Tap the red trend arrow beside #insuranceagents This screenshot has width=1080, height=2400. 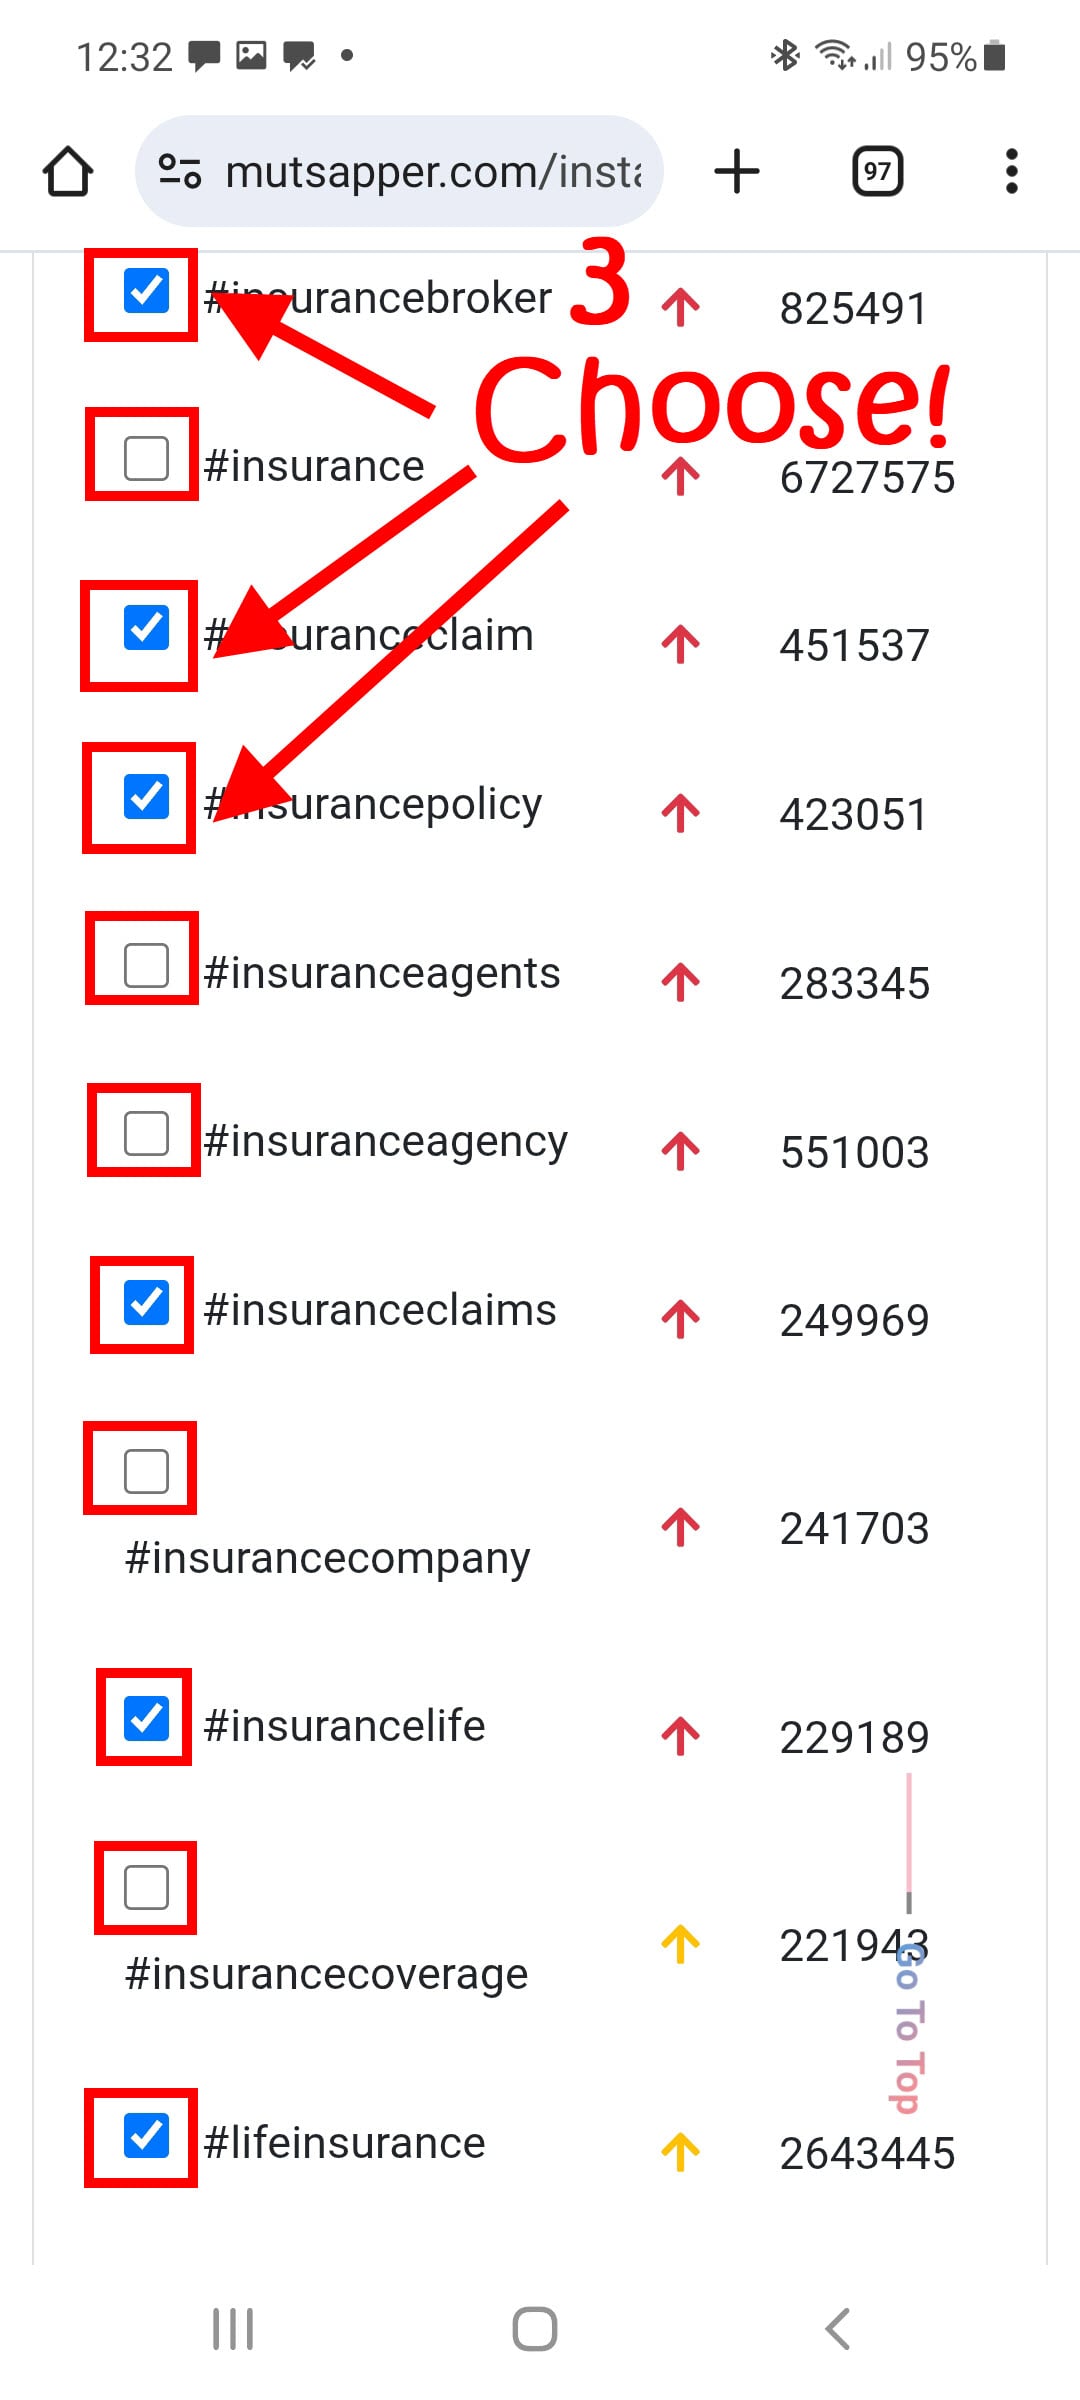tap(681, 982)
